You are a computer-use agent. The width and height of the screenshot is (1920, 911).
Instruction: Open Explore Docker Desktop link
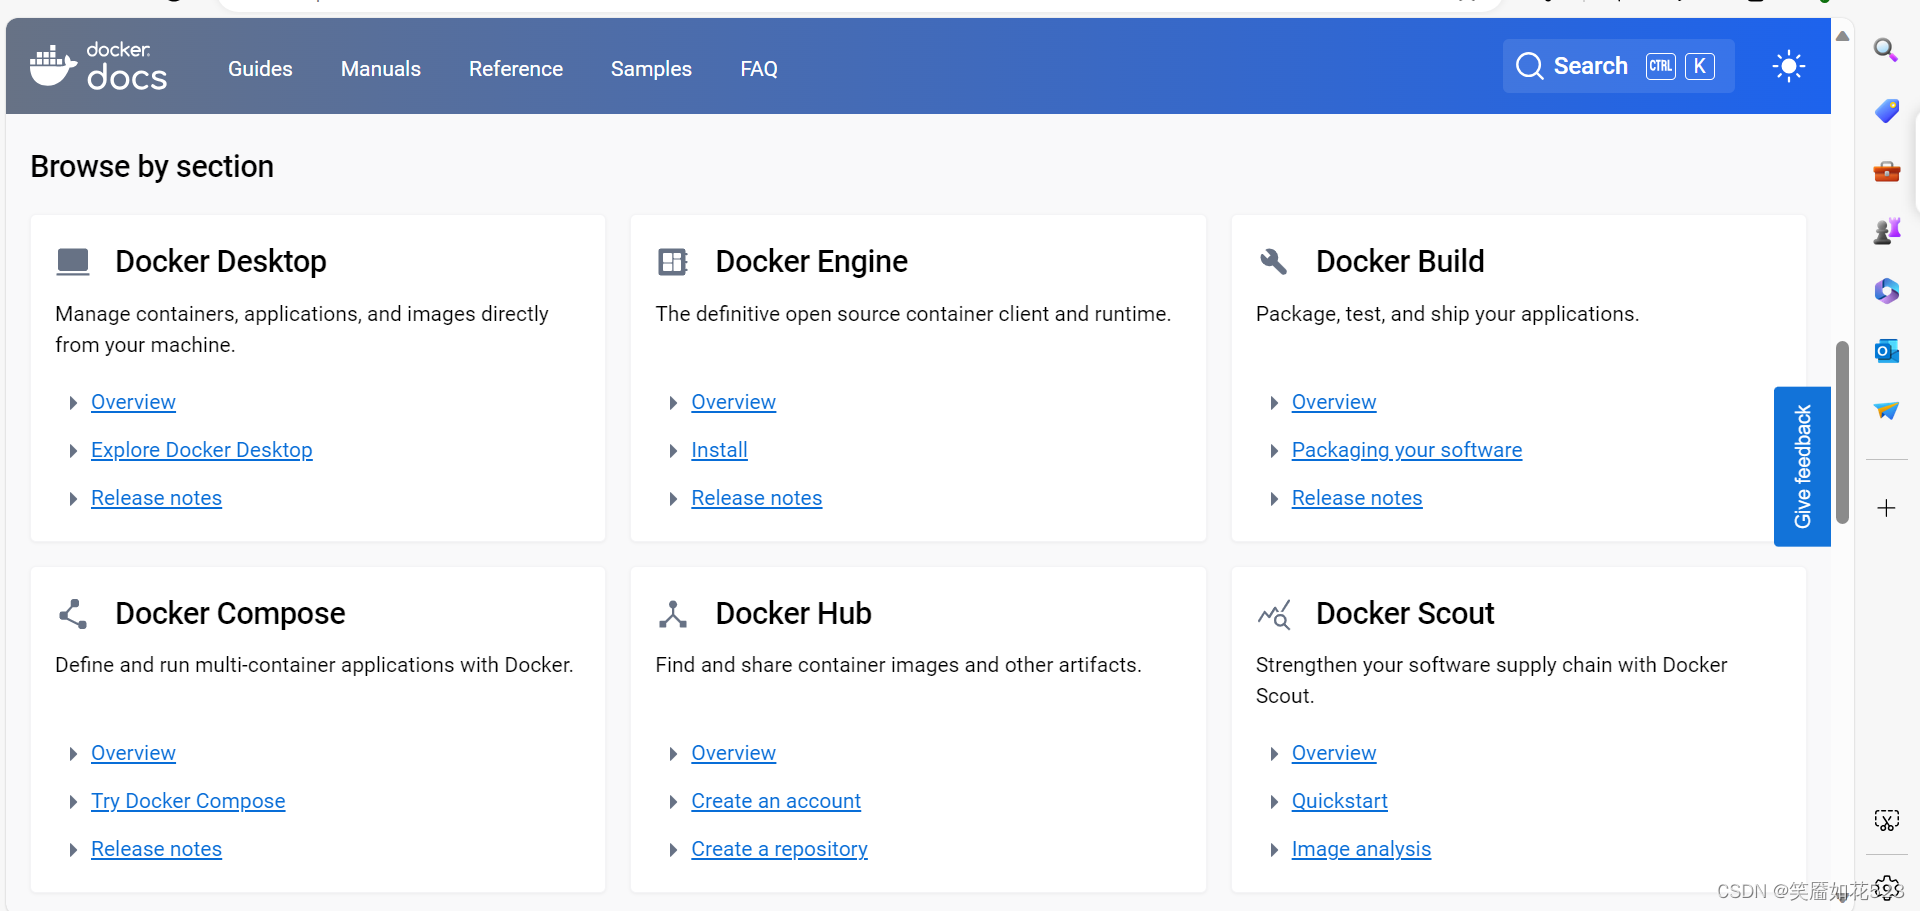point(202,450)
